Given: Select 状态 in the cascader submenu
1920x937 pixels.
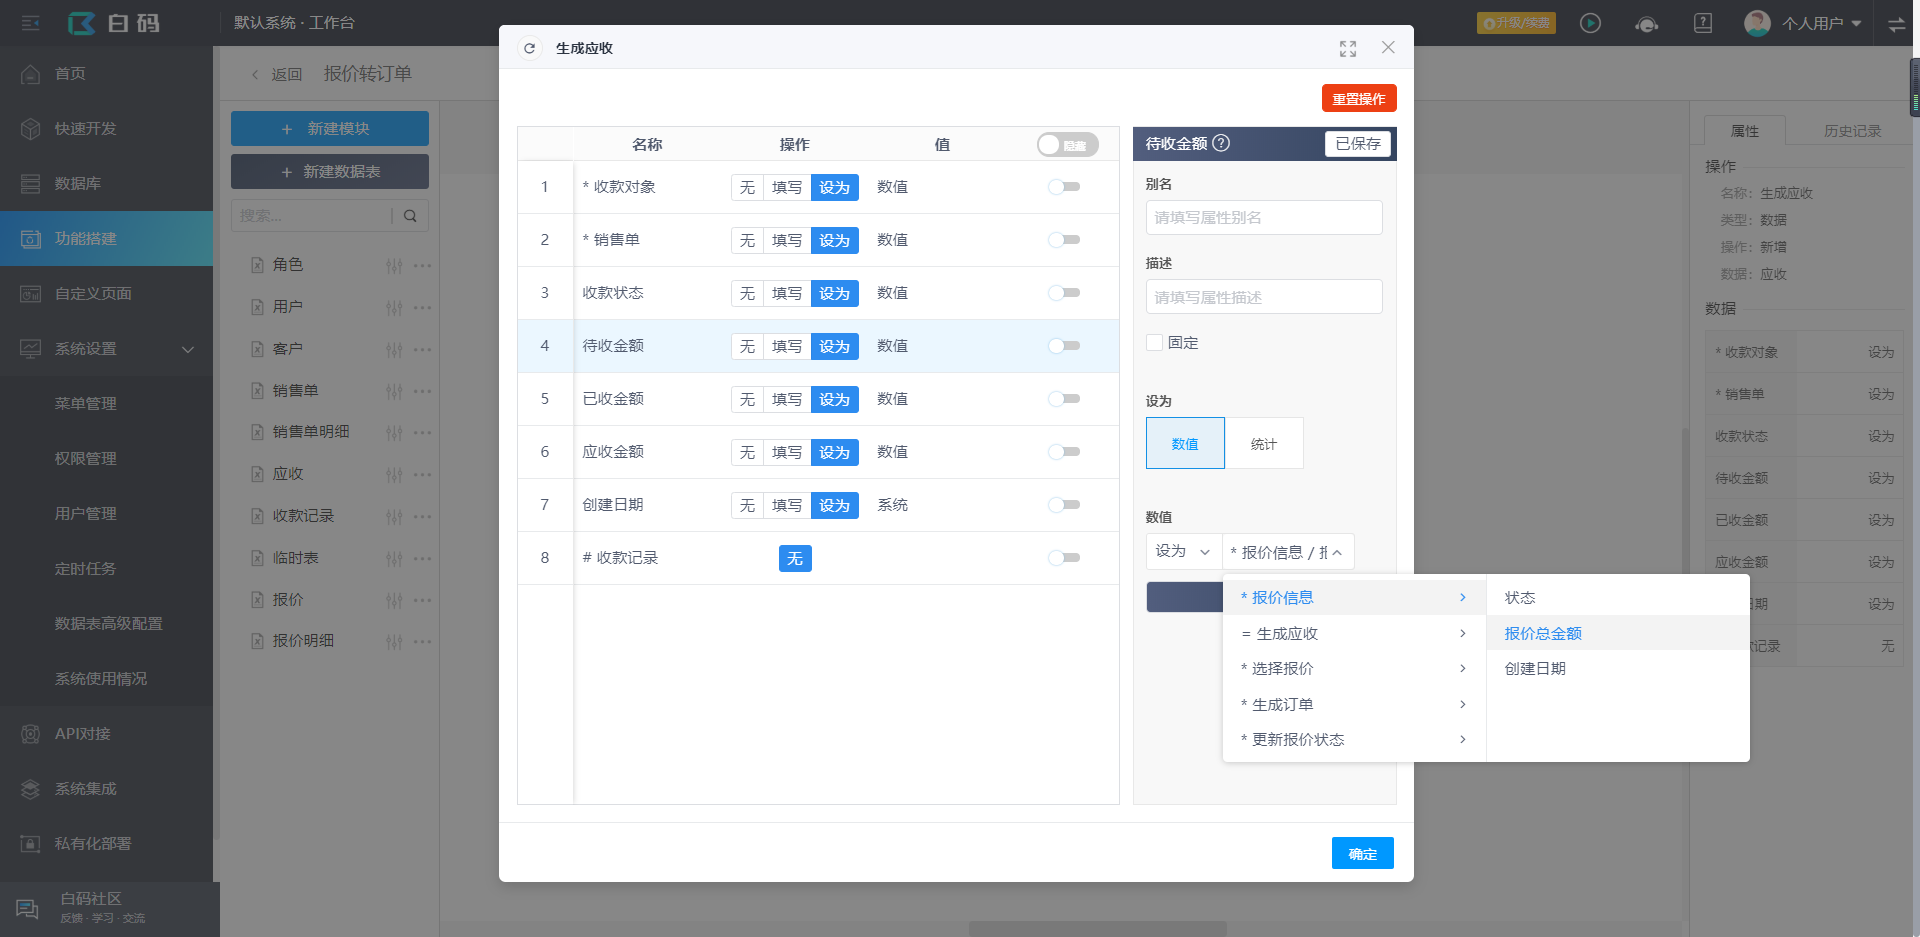Looking at the screenshot, I should [x=1618, y=598].
